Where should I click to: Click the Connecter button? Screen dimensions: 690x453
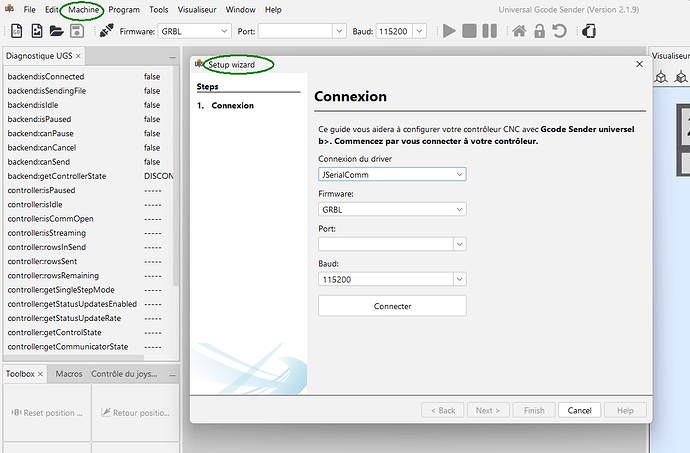392,306
